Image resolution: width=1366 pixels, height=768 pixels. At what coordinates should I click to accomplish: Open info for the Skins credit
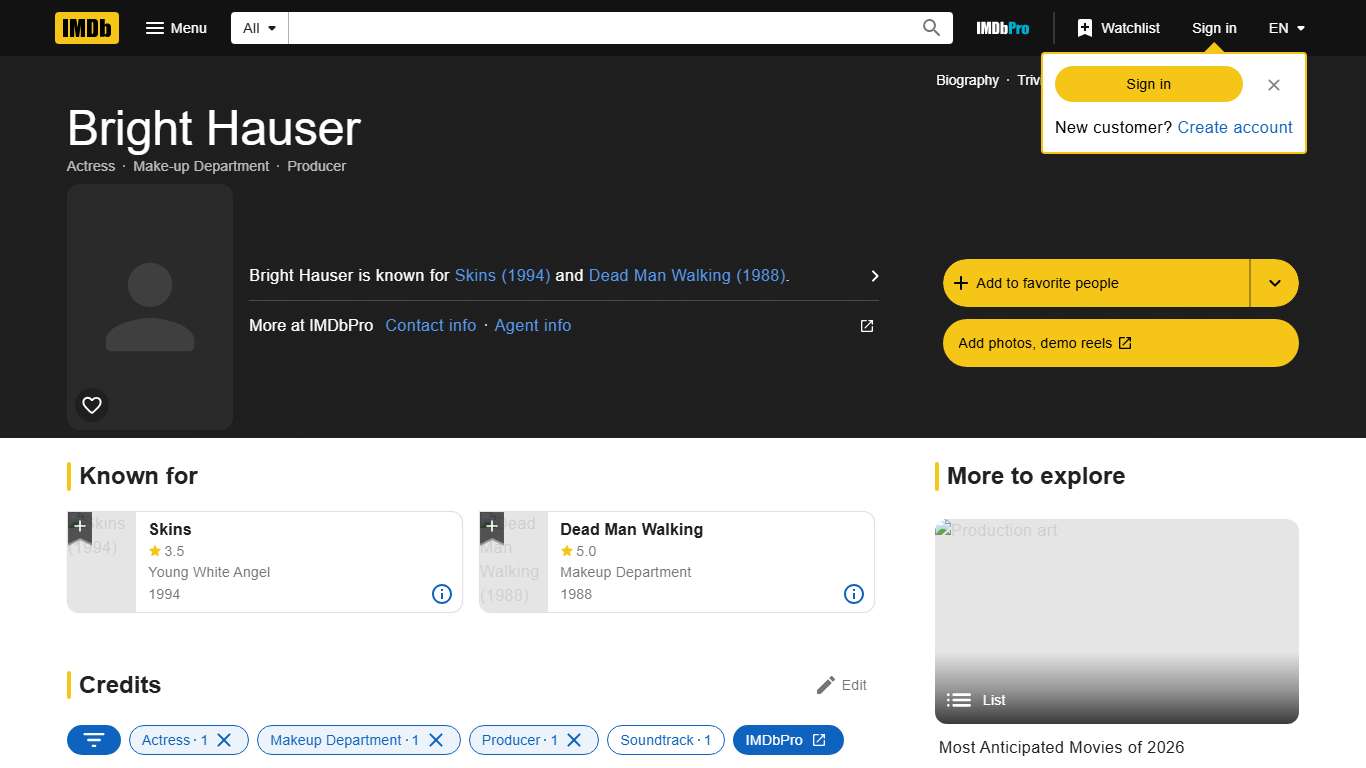click(x=441, y=594)
